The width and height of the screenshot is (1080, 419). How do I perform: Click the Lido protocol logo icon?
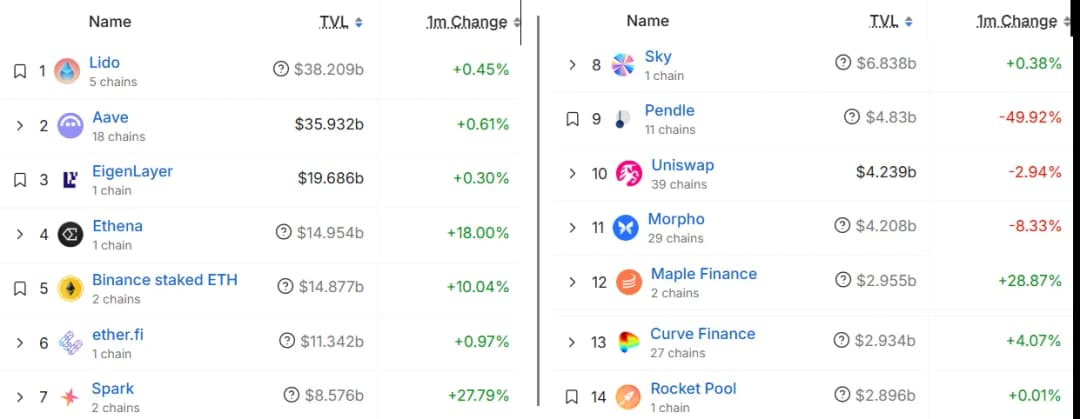pos(69,71)
